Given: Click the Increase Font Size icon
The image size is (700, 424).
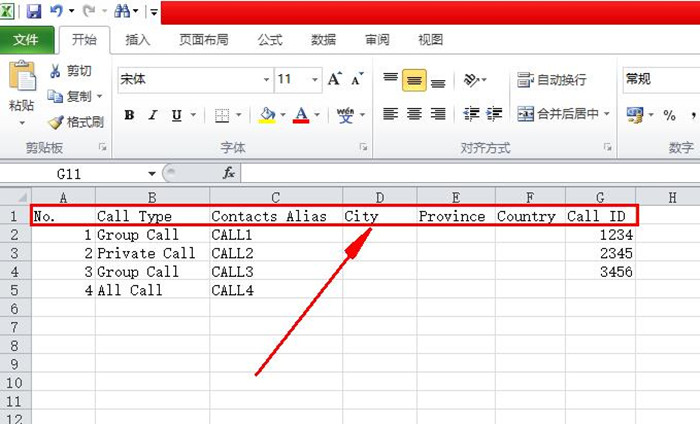Looking at the screenshot, I should (x=334, y=79).
